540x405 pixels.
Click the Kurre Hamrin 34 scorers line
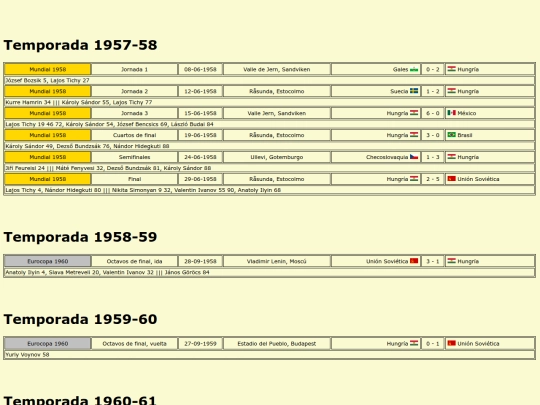point(269,102)
